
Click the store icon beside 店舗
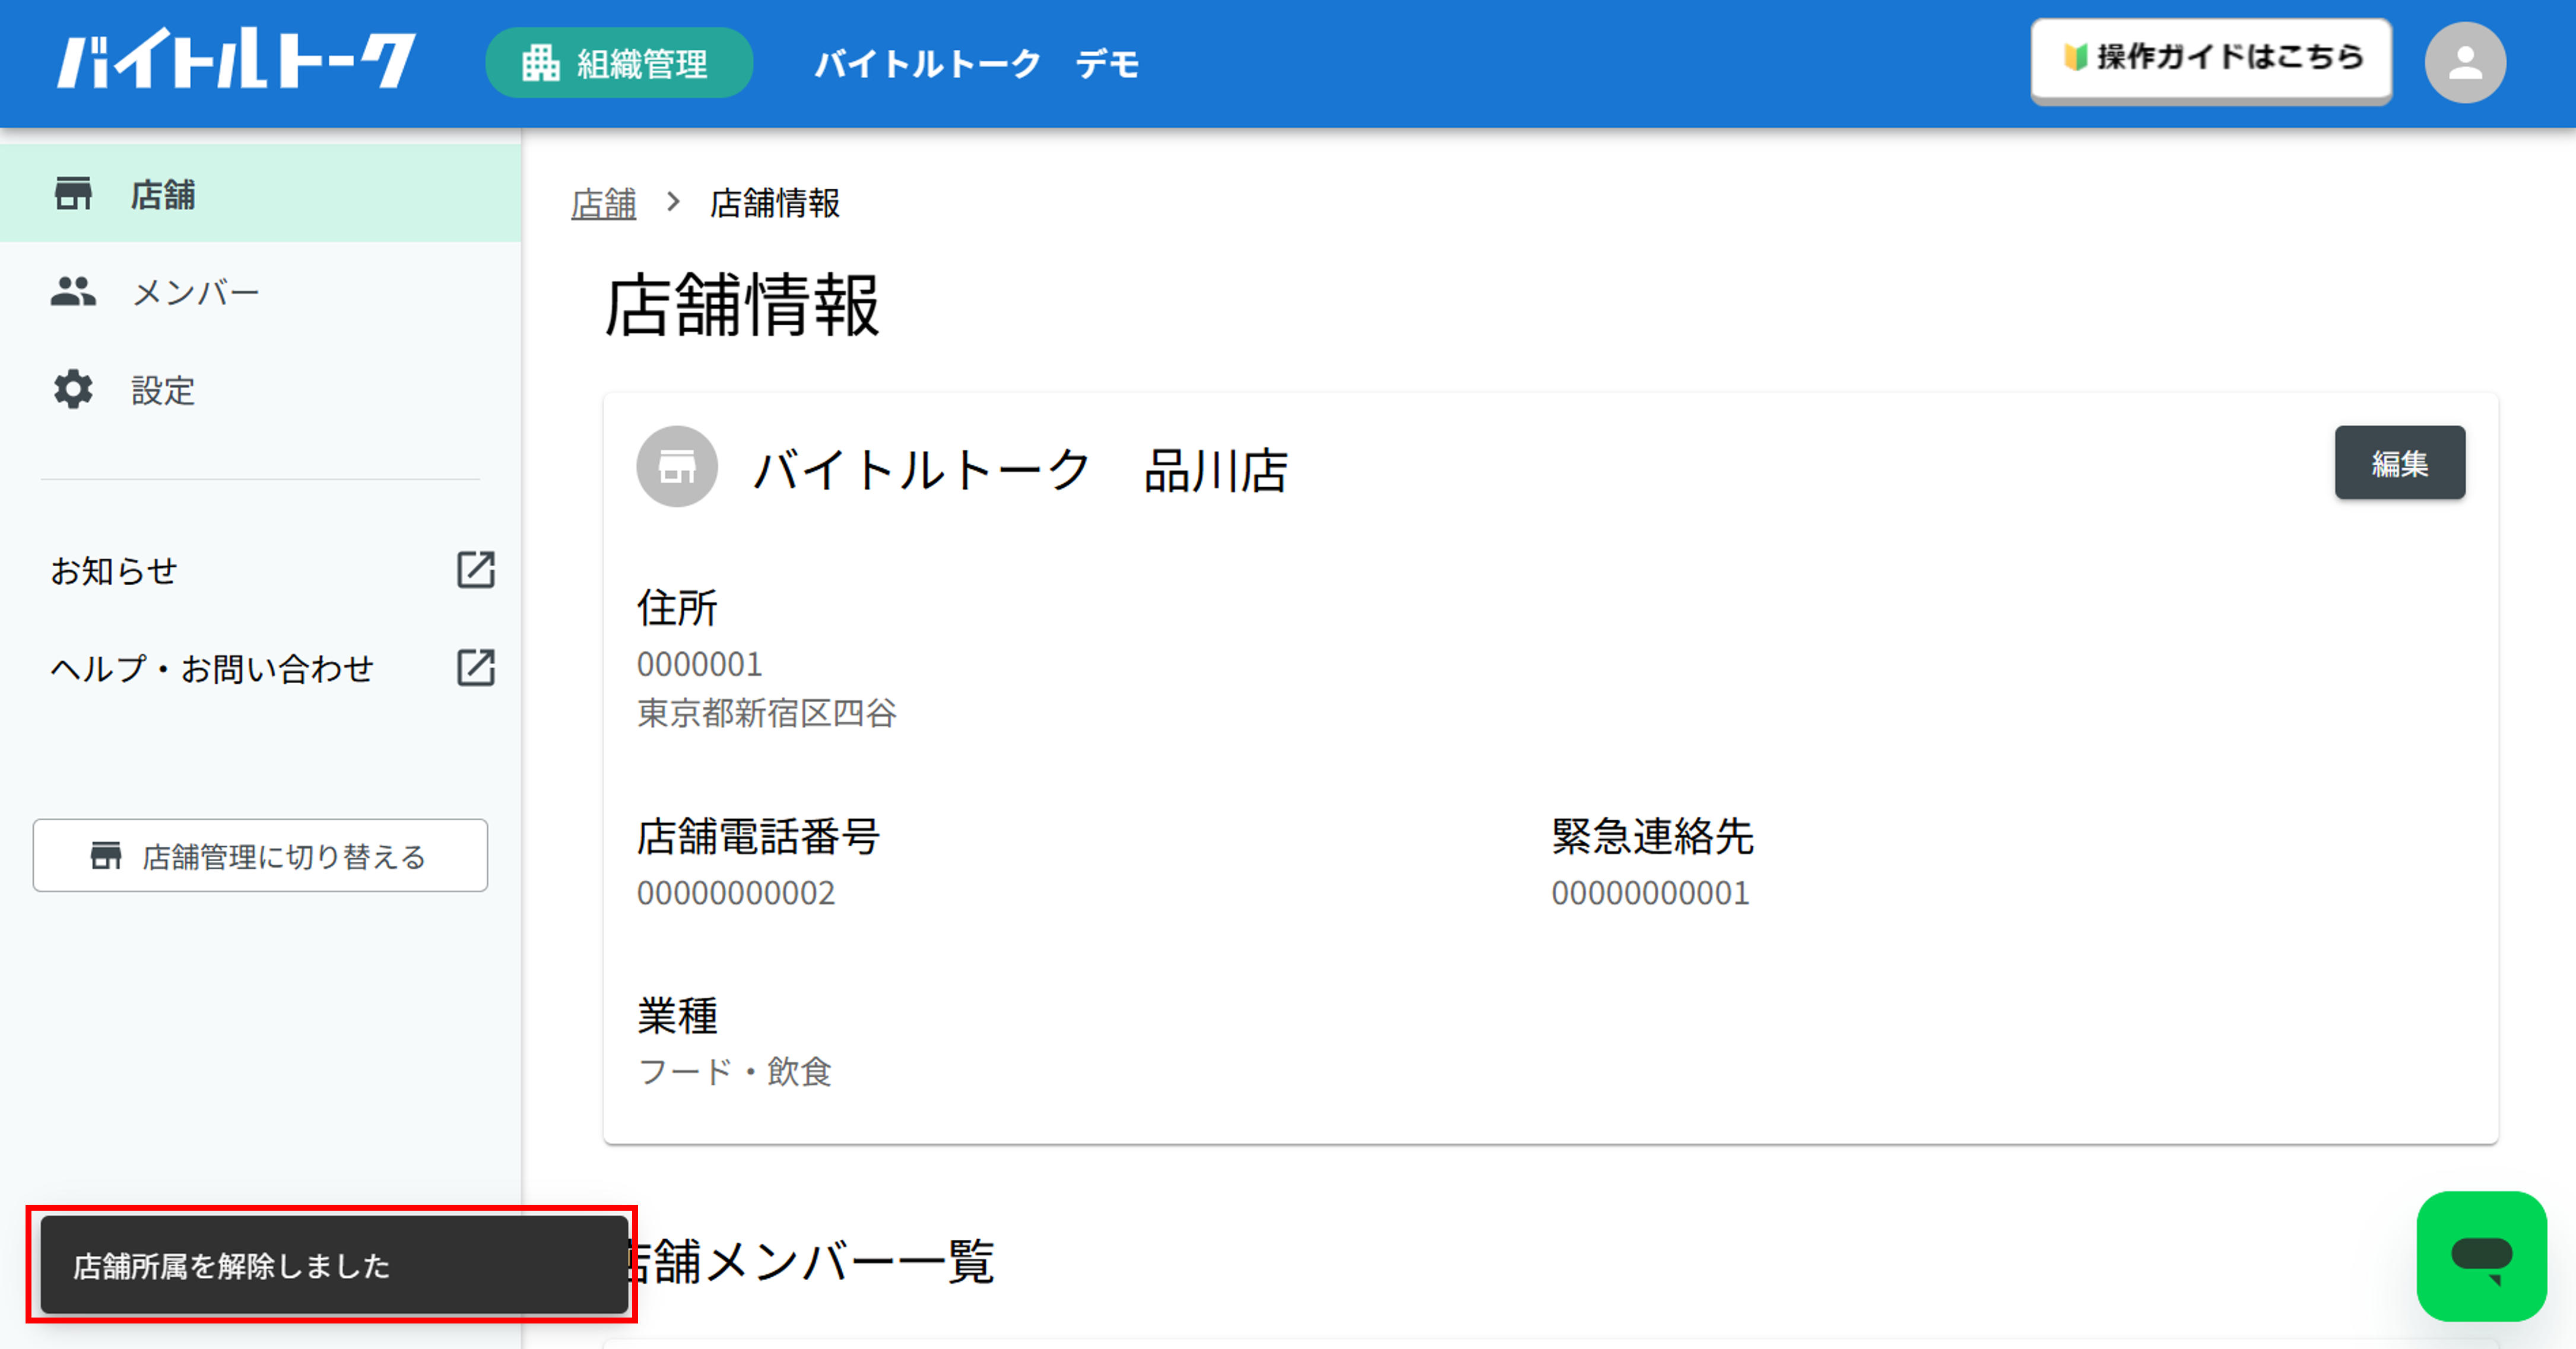[x=73, y=194]
